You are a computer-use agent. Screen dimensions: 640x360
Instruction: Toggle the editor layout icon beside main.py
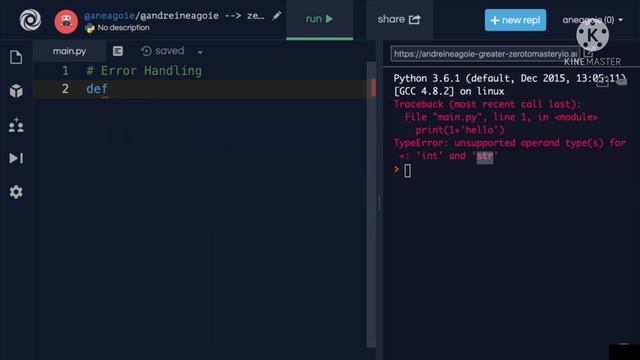[118, 51]
